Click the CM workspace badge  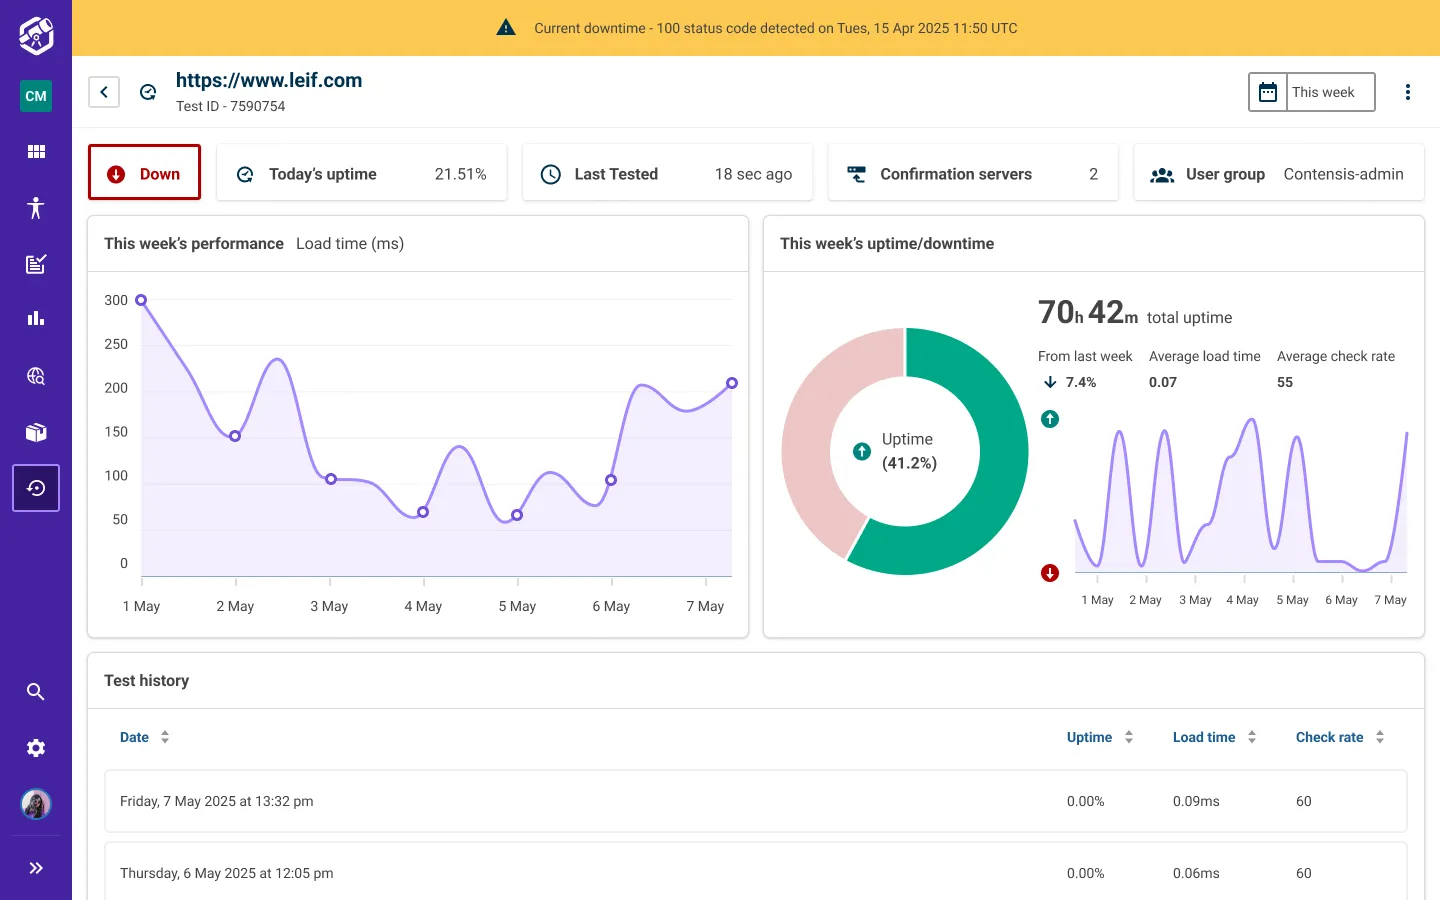click(x=36, y=96)
